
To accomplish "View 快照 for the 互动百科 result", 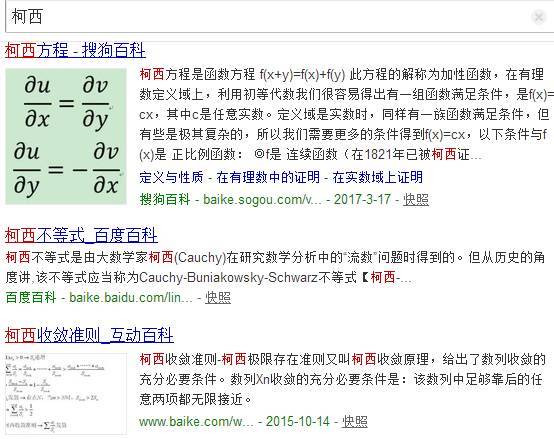I will click(x=355, y=421).
